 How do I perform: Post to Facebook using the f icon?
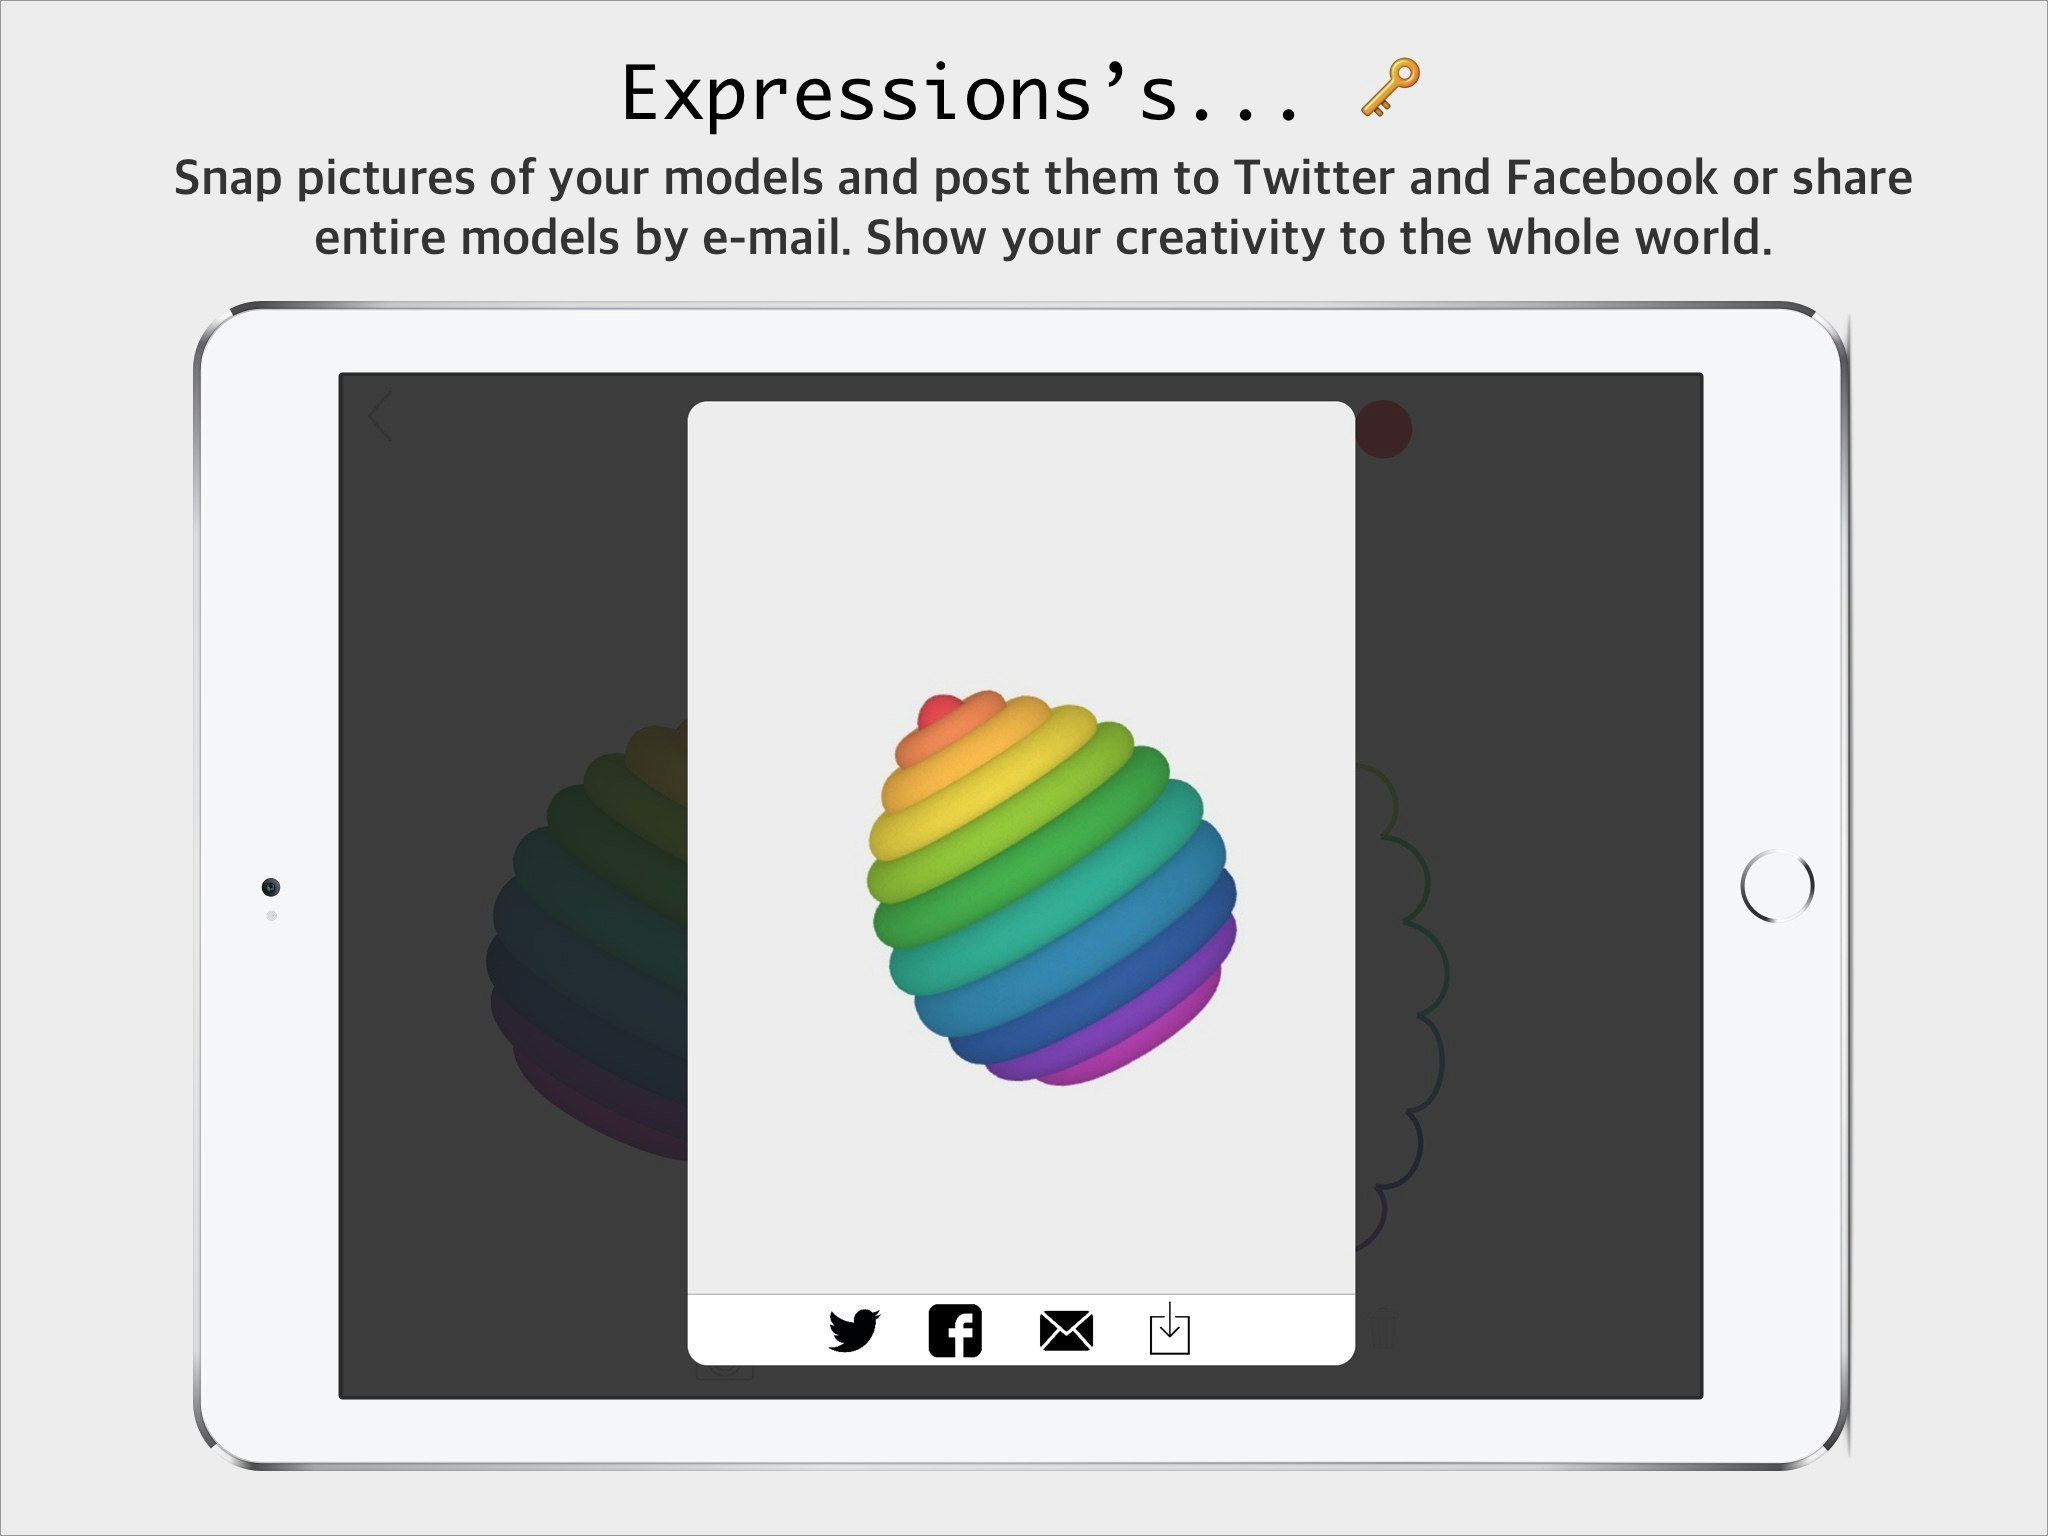tap(955, 1331)
